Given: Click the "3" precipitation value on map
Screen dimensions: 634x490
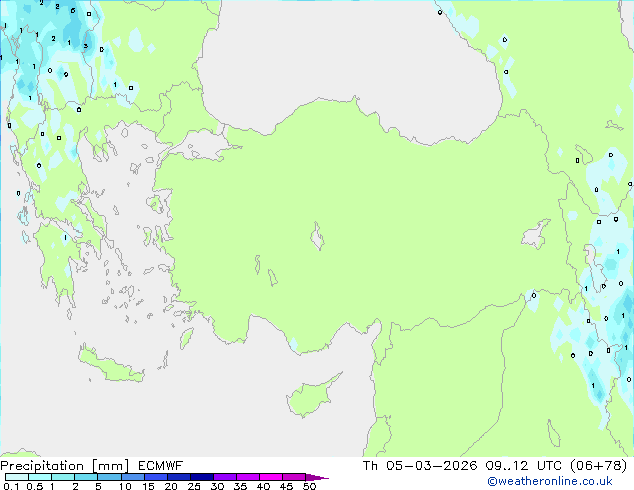Looking at the screenshot, I should pyautogui.click(x=85, y=46).
